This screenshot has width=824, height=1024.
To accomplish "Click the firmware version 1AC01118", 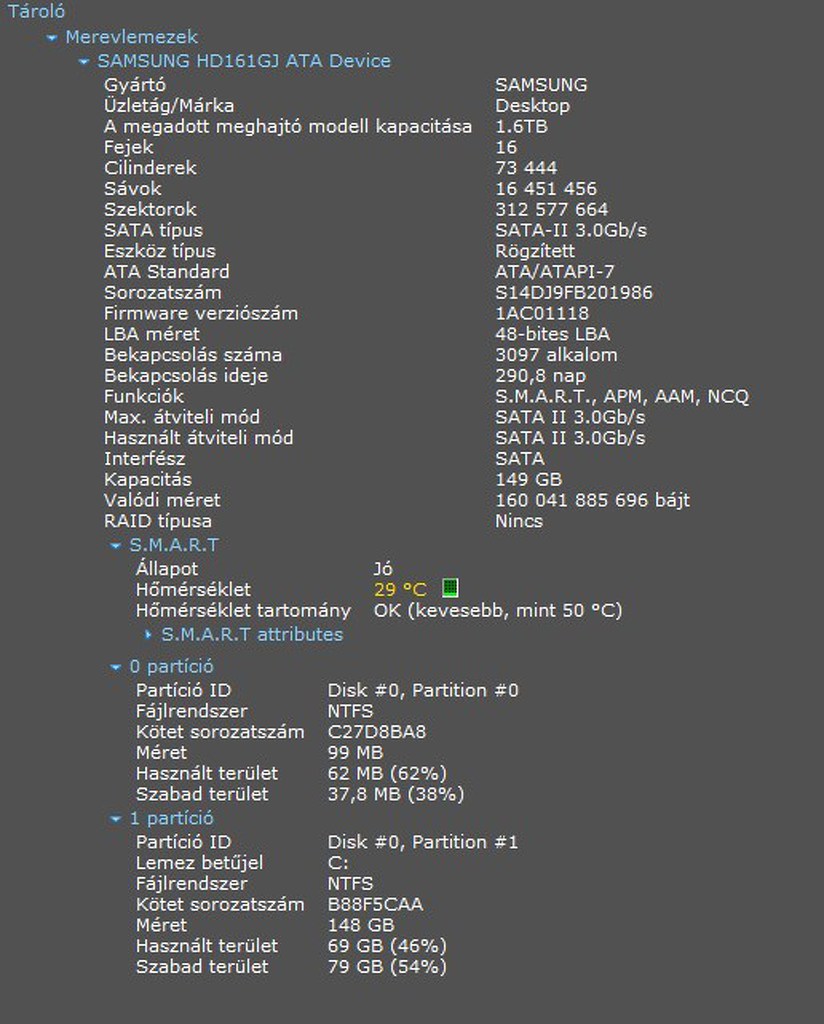I will 541,314.
